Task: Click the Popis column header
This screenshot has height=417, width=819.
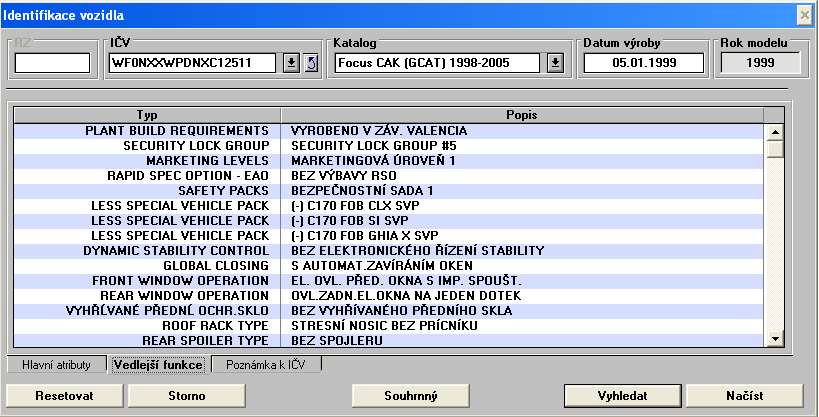Action: 524,114
